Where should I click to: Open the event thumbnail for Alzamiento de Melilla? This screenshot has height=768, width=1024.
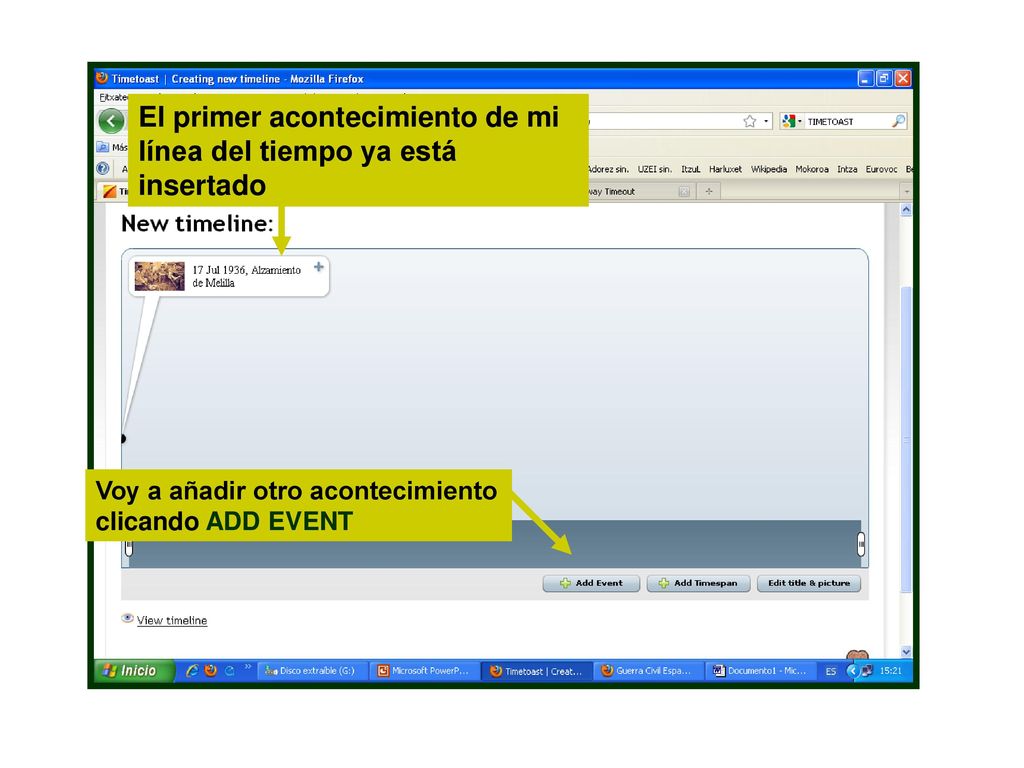pyautogui.click(x=159, y=276)
